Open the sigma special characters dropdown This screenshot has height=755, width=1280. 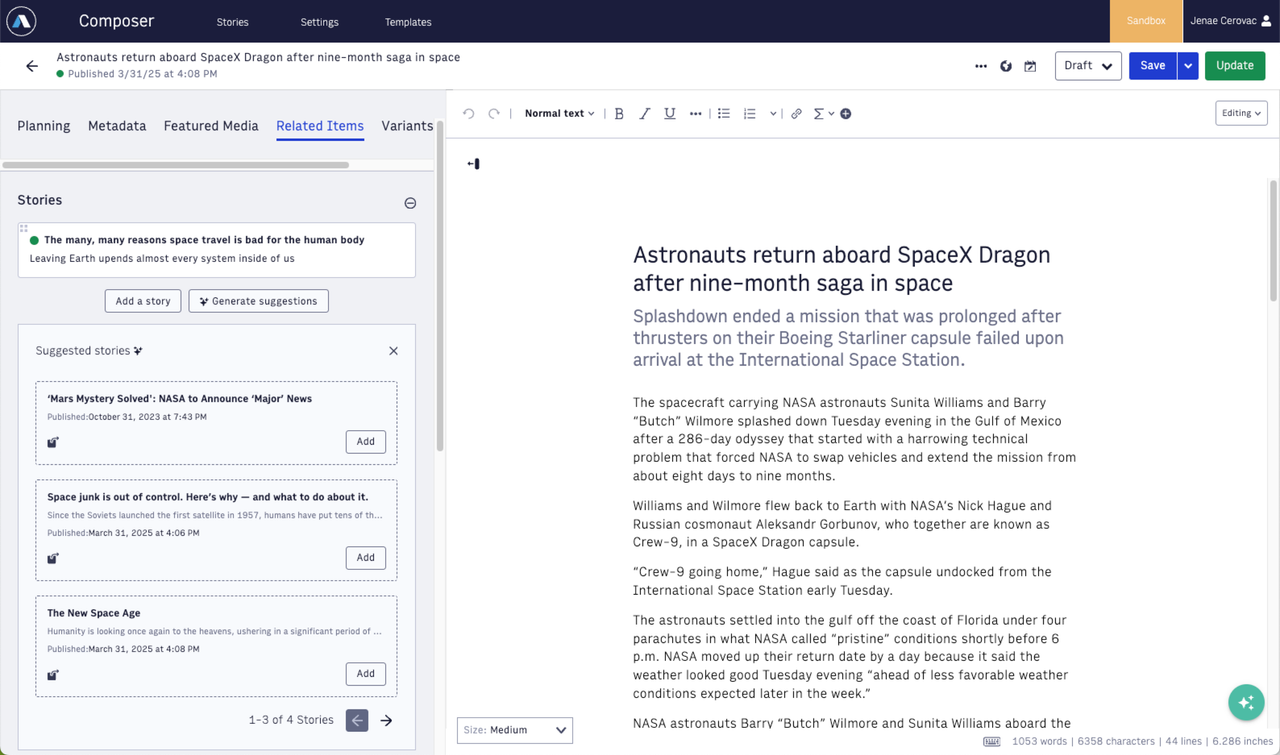click(823, 114)
